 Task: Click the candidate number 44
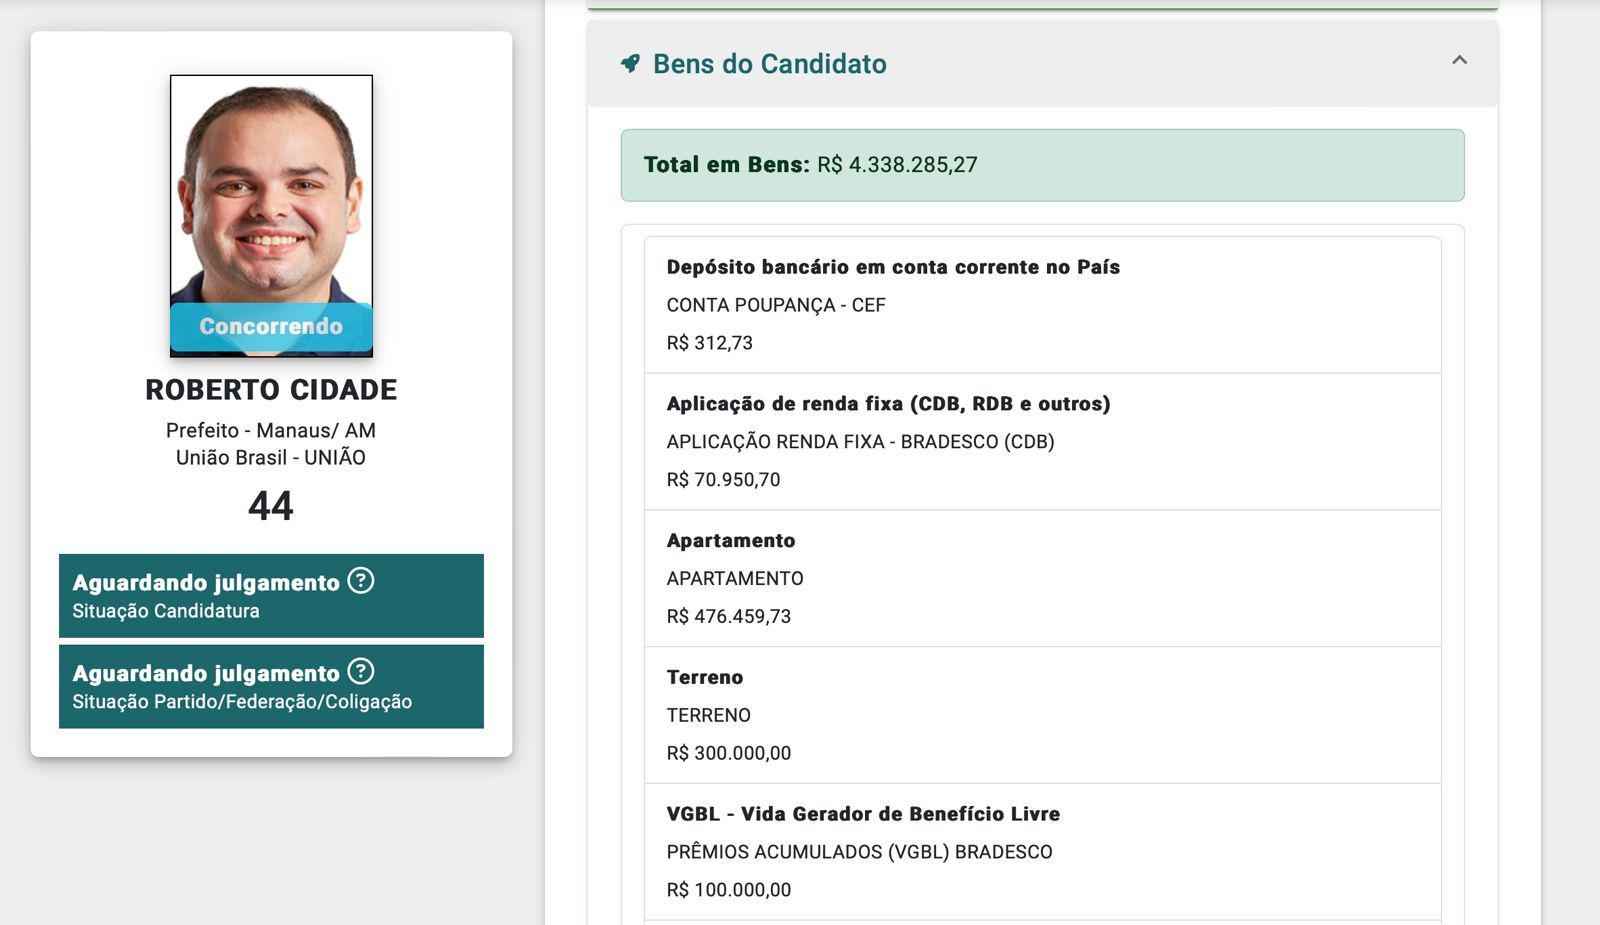pyautogui.click(x=271, y=506)
